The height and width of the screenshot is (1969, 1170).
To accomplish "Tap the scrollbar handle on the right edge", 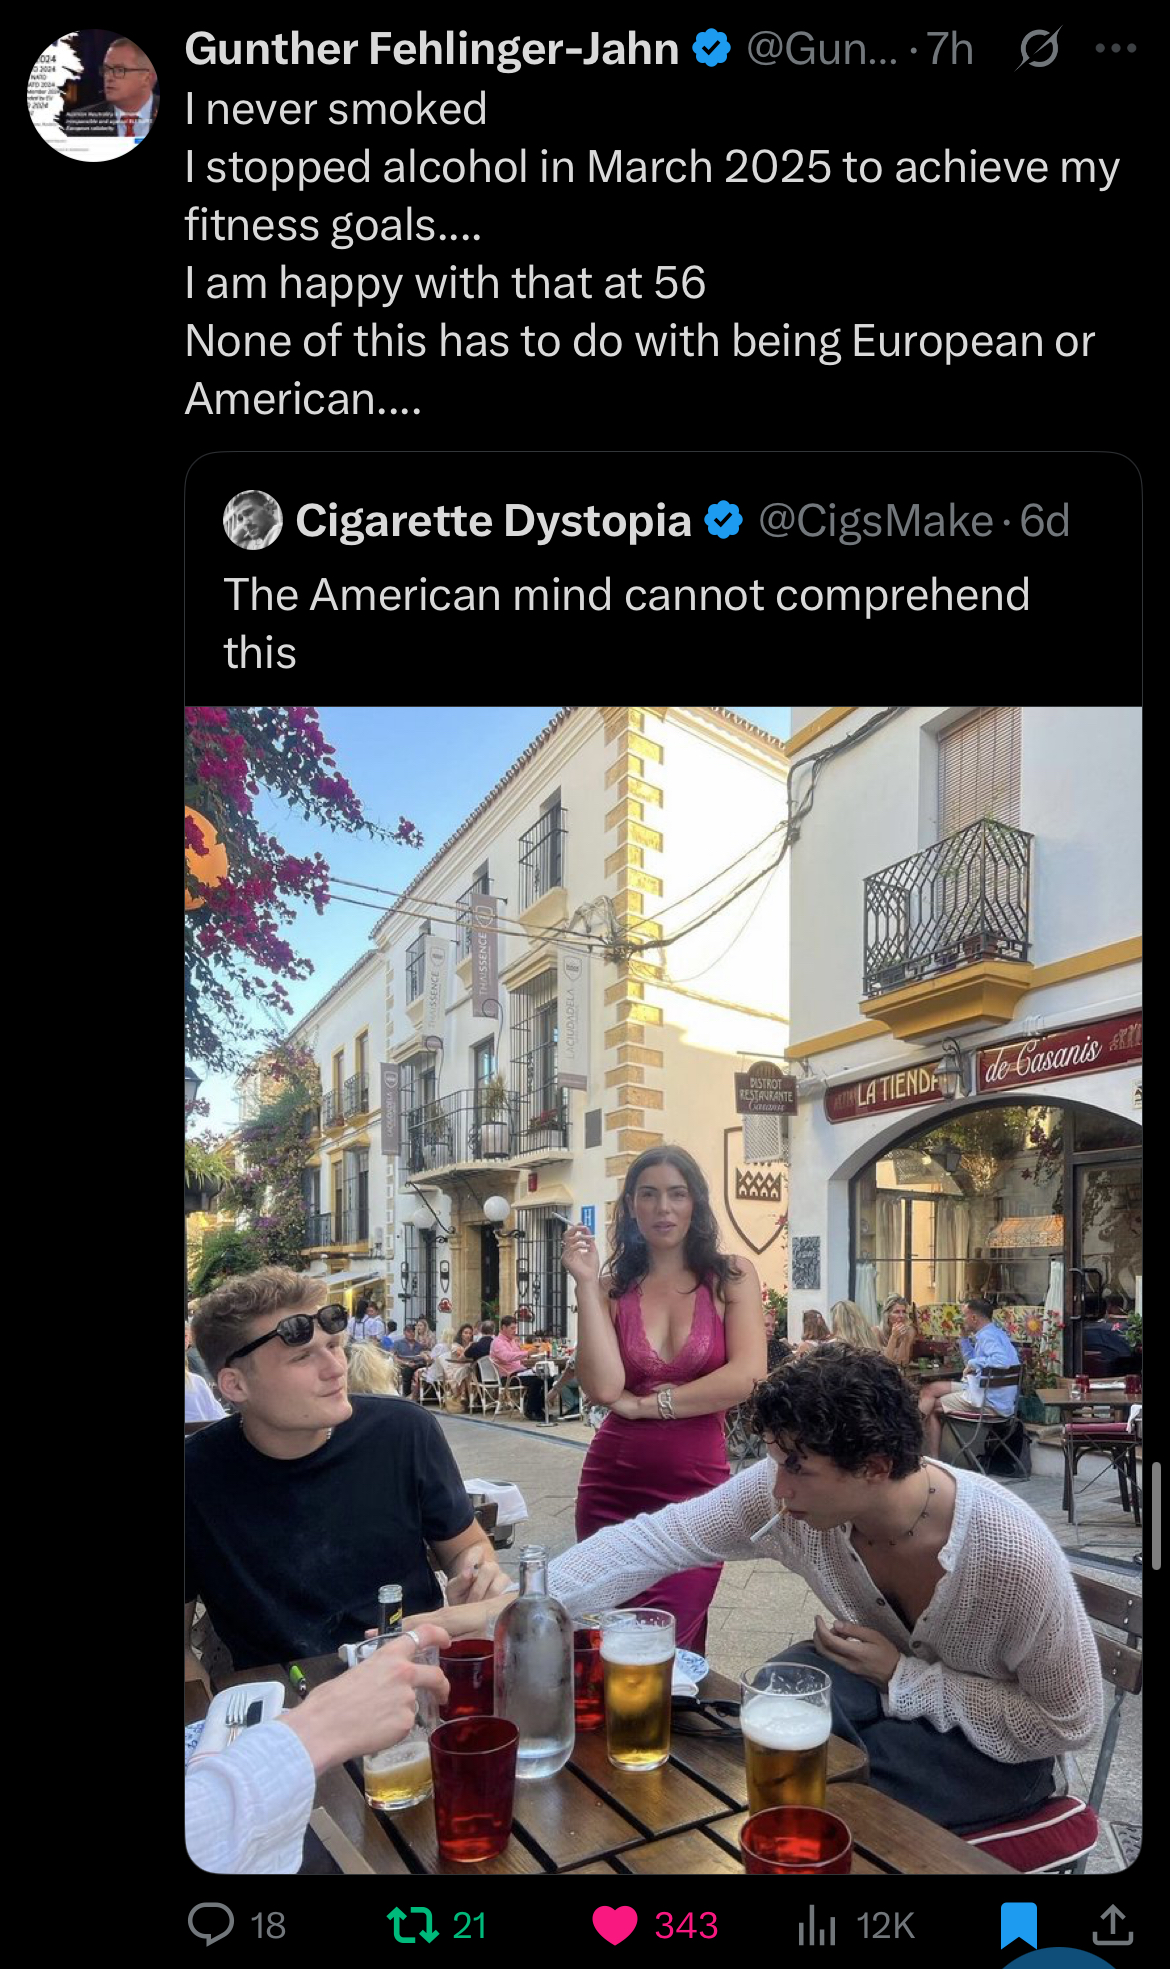I will [1157, 1515].
